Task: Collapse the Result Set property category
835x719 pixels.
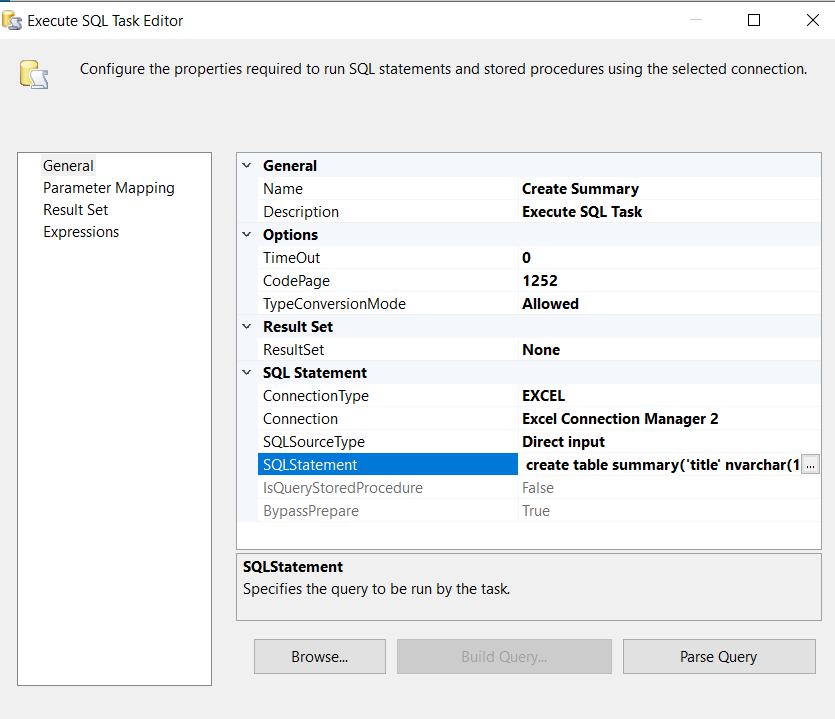Action: (247, 327)
